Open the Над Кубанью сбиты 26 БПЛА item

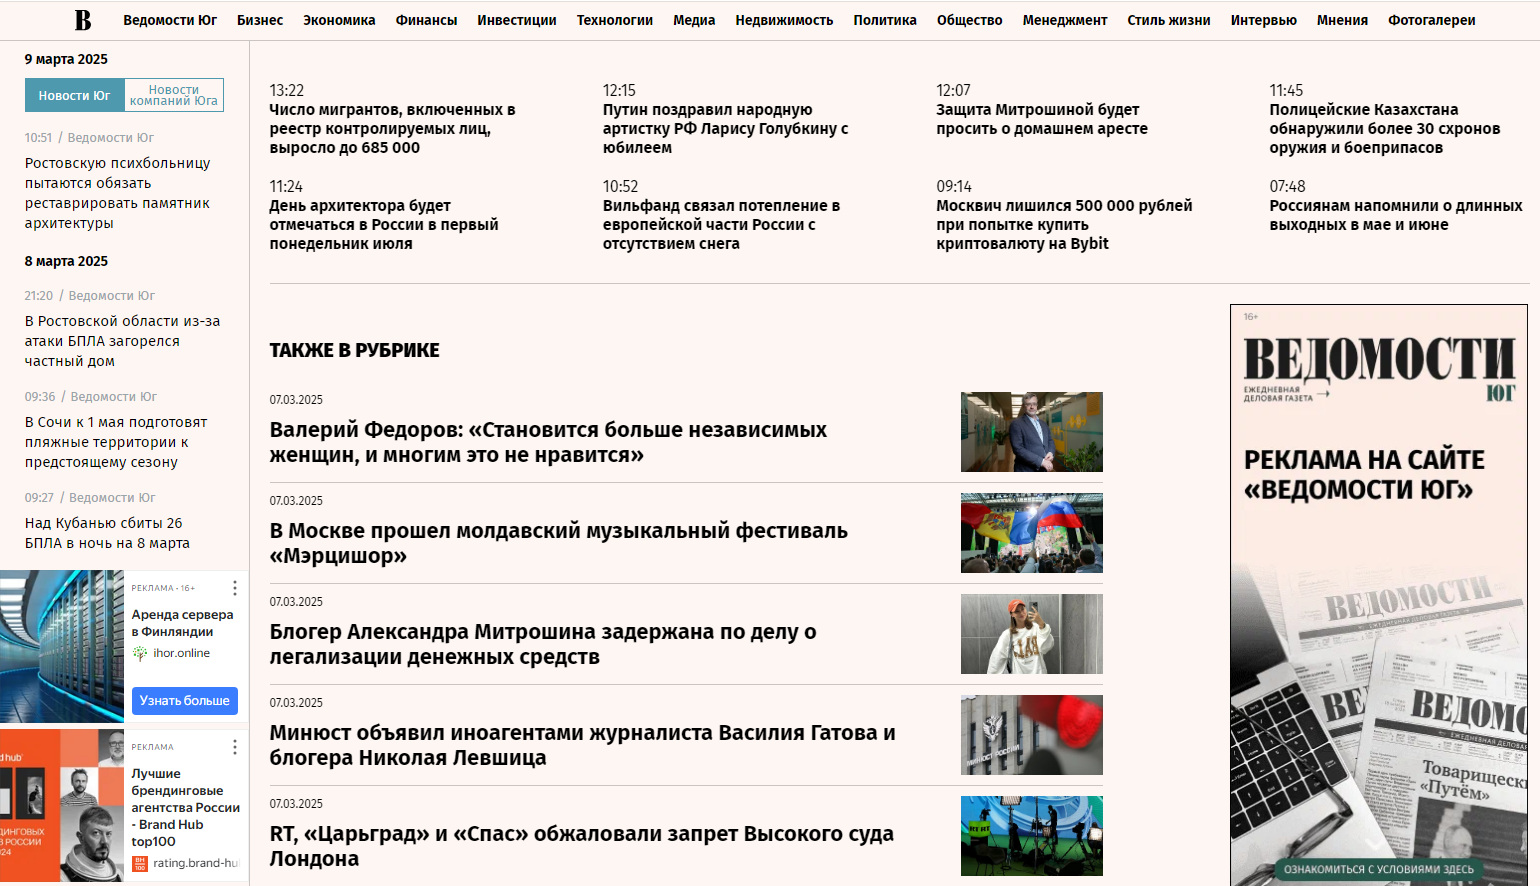pos(107,533)
